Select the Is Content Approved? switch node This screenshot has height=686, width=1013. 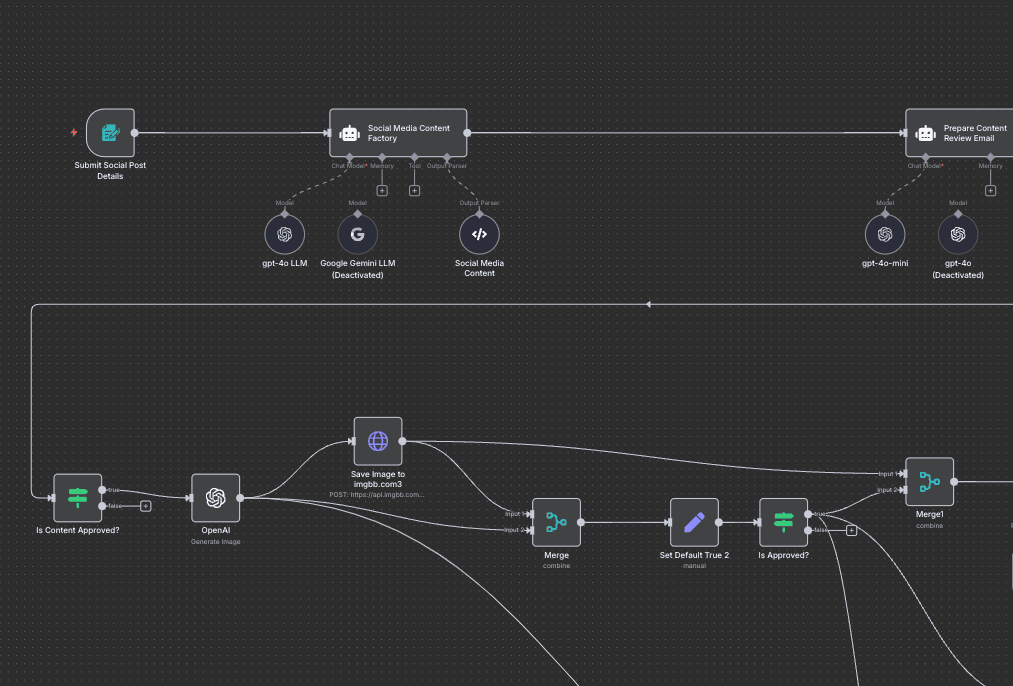click(x=77, y=497)
